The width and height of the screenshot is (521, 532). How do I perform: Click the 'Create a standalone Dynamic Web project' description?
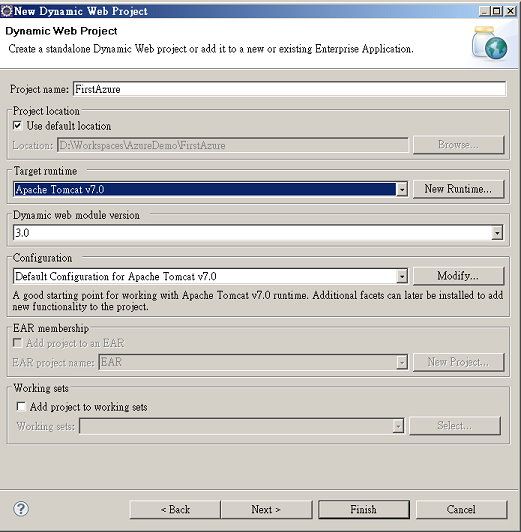[x=211, y=49]
